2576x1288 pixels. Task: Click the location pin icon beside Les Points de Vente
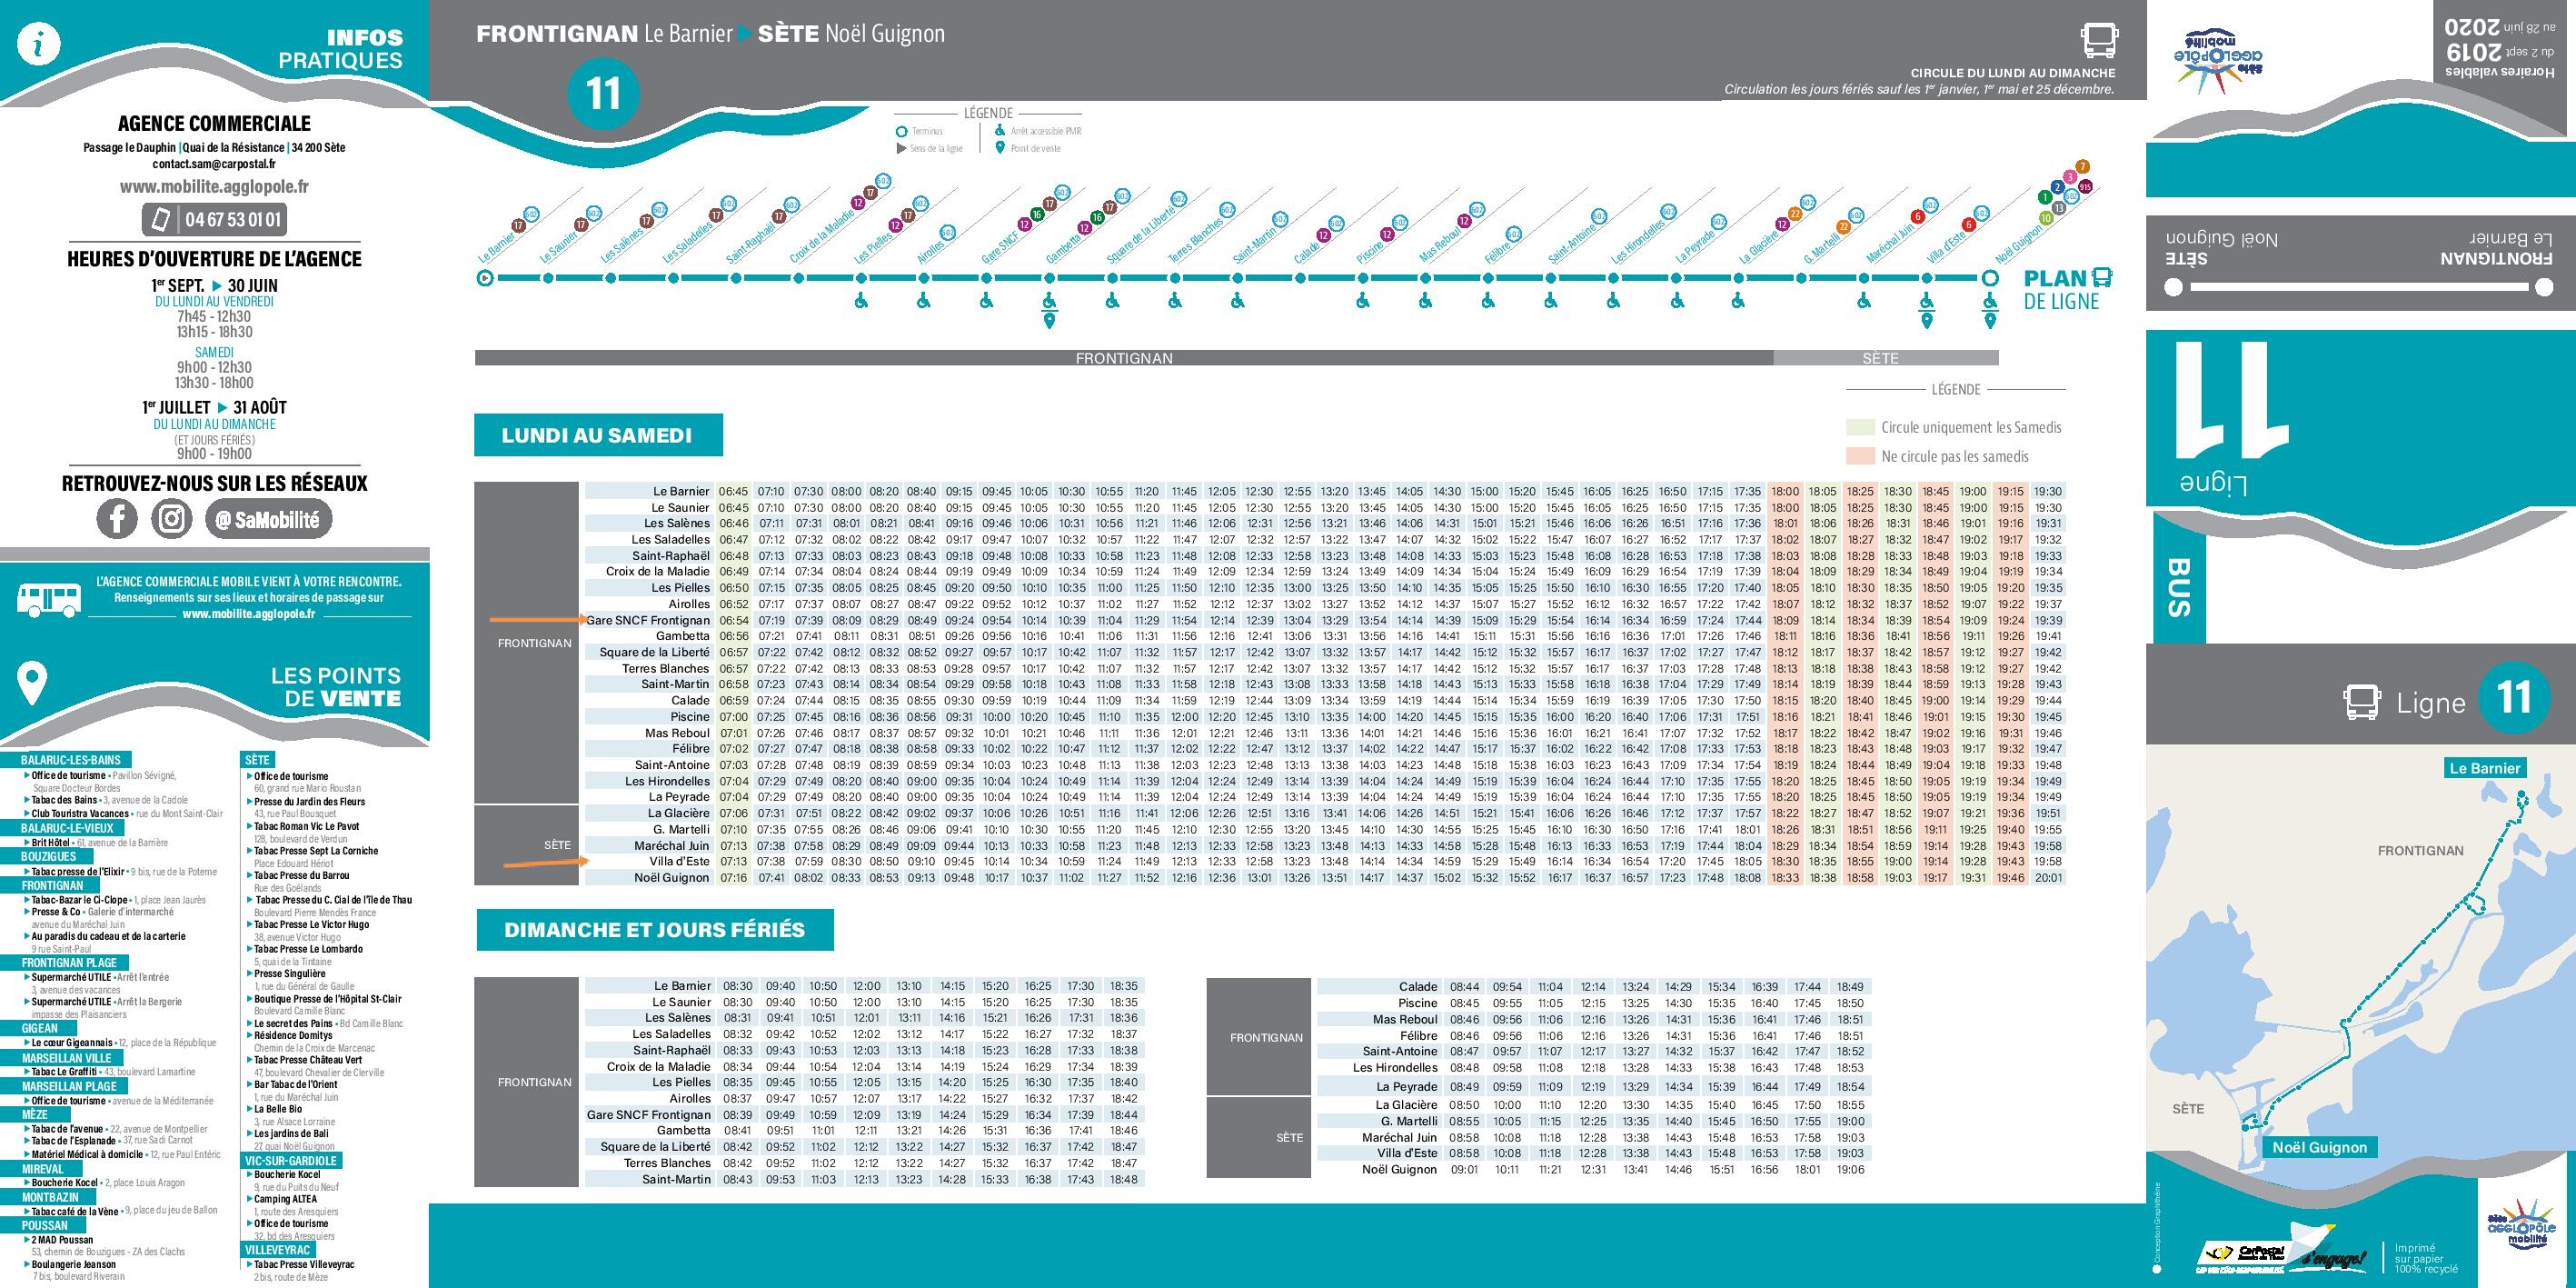(x=33, y=684)
